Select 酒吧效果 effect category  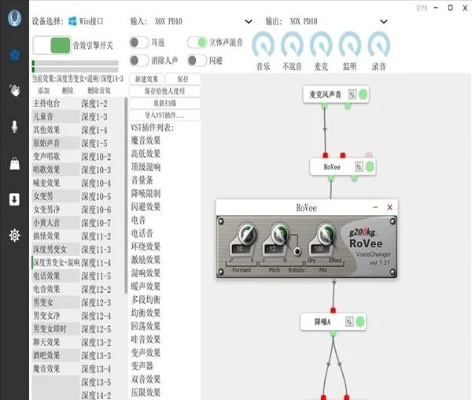pyautogui.click(x=56, y=355)
